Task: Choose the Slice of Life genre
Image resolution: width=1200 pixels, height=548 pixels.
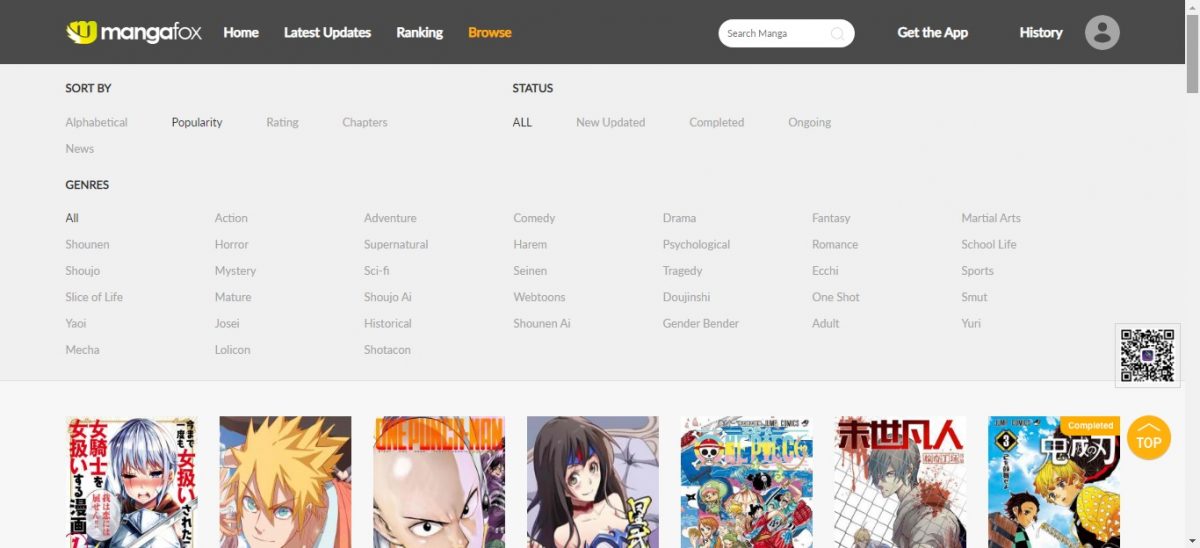Action: click(94, 297)
